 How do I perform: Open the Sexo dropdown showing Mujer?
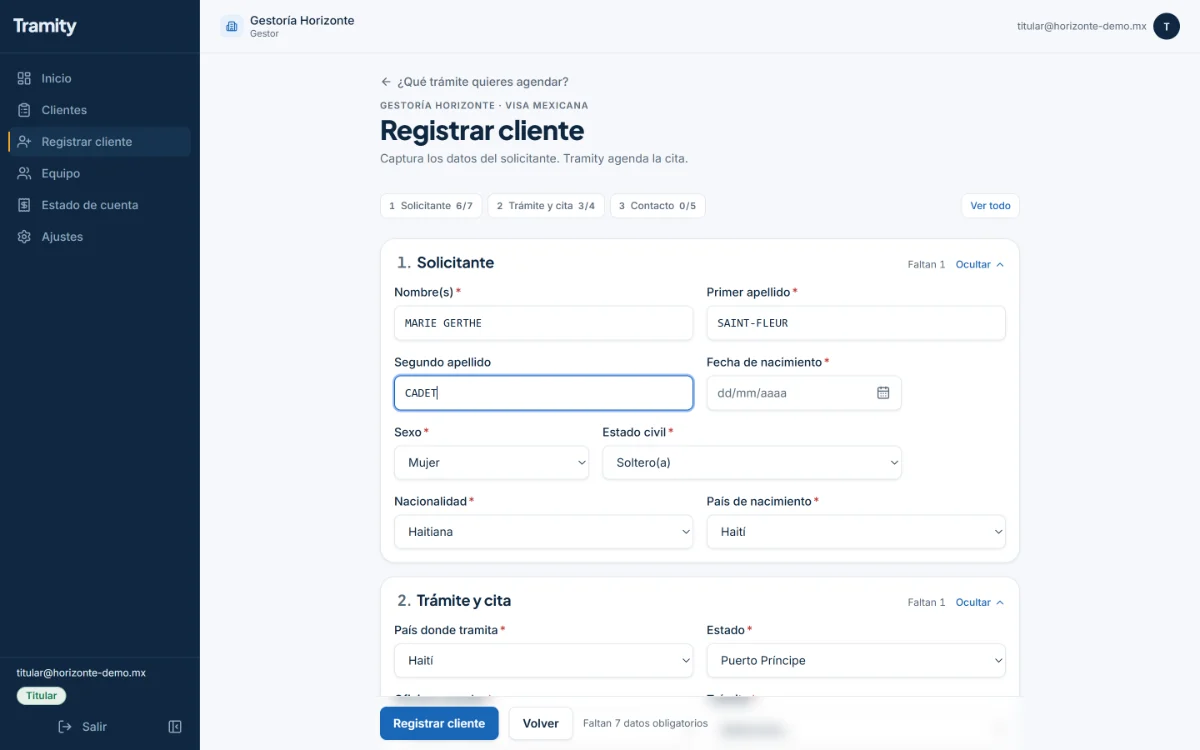tap(492, 463)
